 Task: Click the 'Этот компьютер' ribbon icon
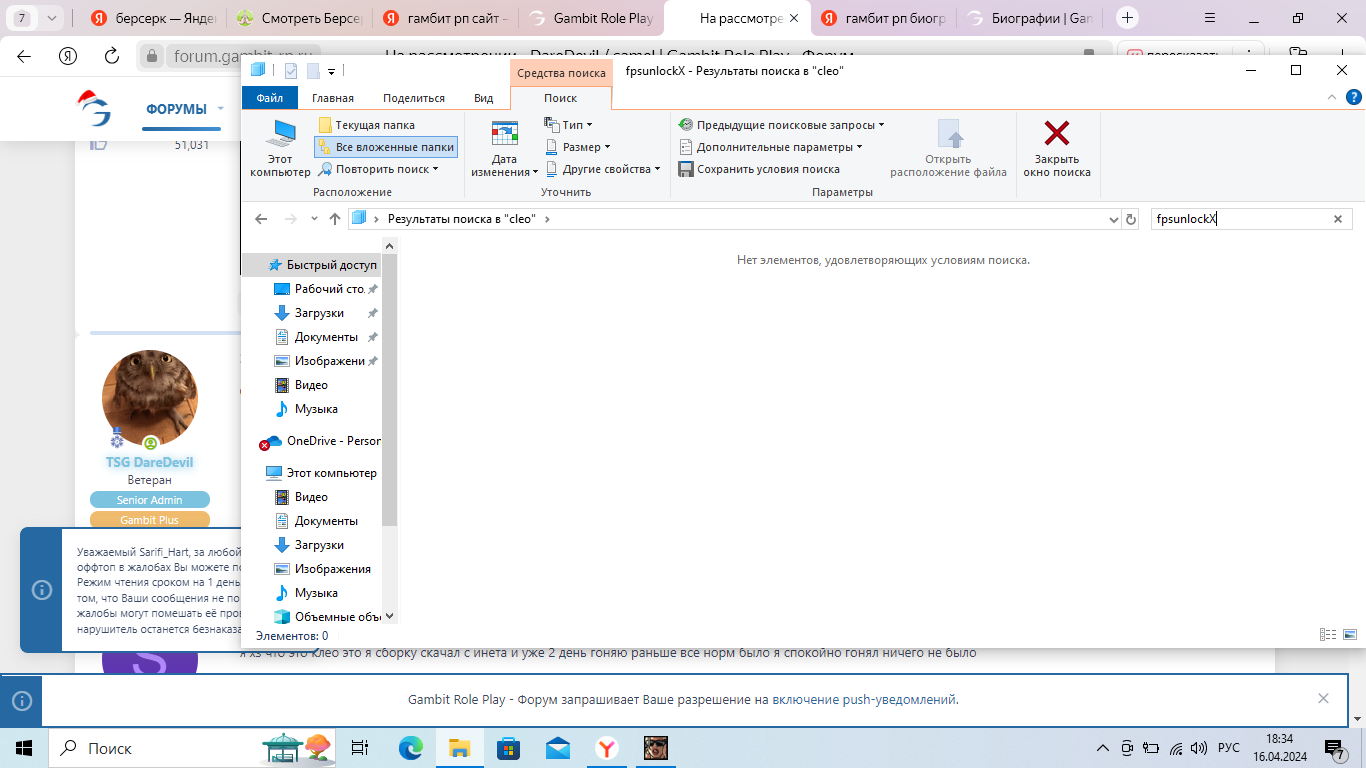(280, 147)
